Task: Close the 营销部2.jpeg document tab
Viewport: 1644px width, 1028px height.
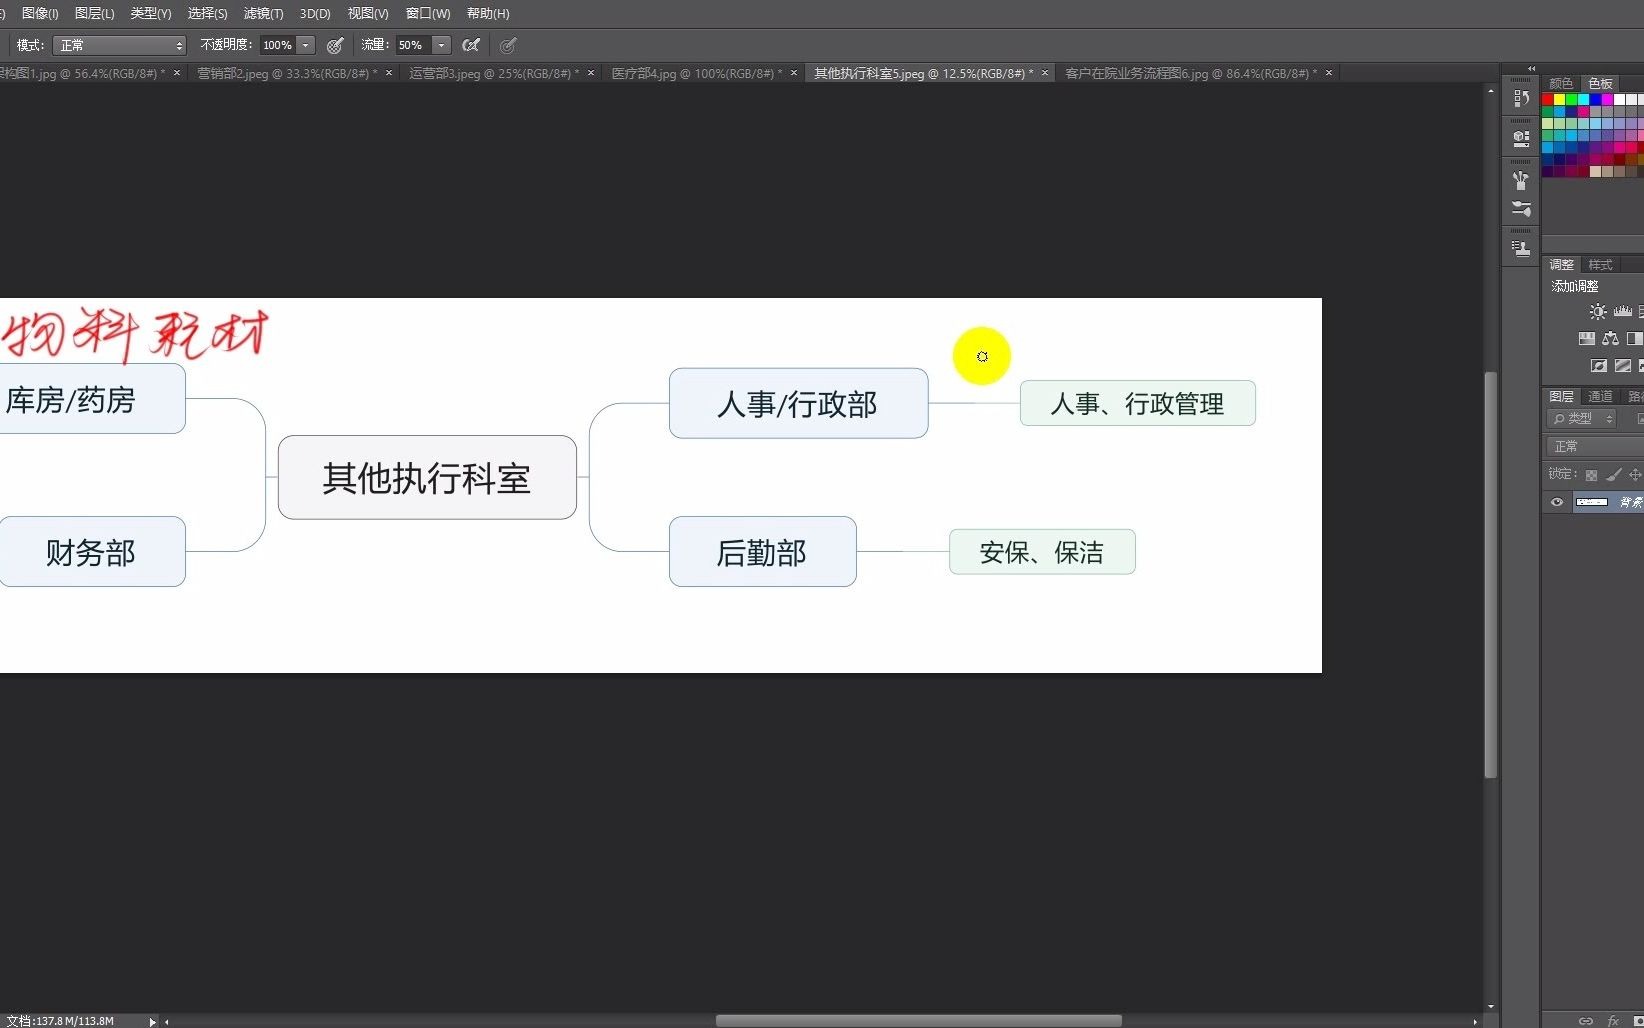Action: [x=389, y=73]
